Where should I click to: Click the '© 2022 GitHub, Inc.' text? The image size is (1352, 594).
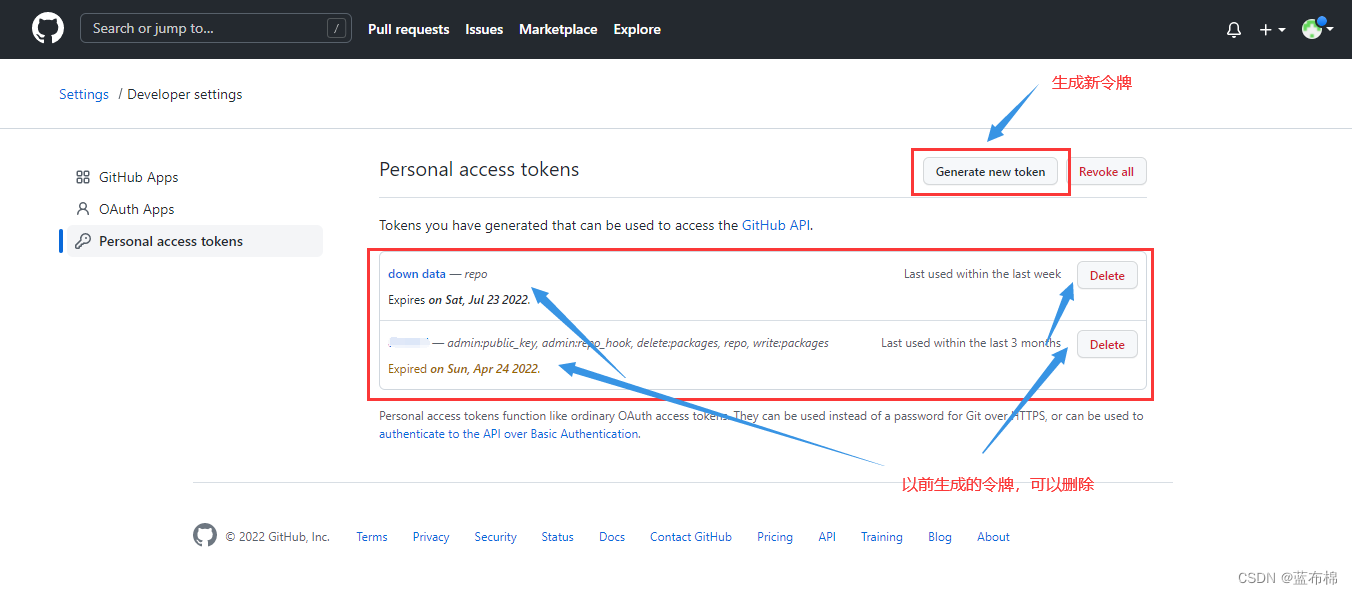pos(278,537)
